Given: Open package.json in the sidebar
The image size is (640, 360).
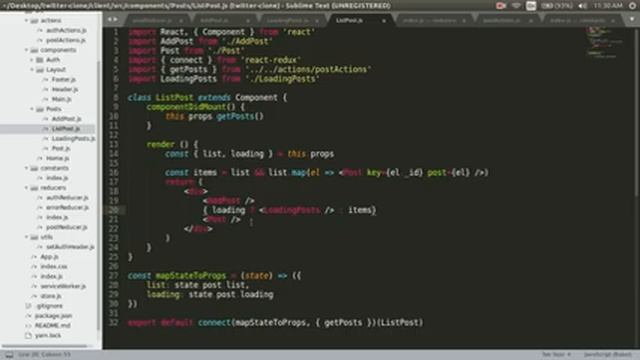Looking at the screenshot, I should pyautogui.click(x=53, y=316).
